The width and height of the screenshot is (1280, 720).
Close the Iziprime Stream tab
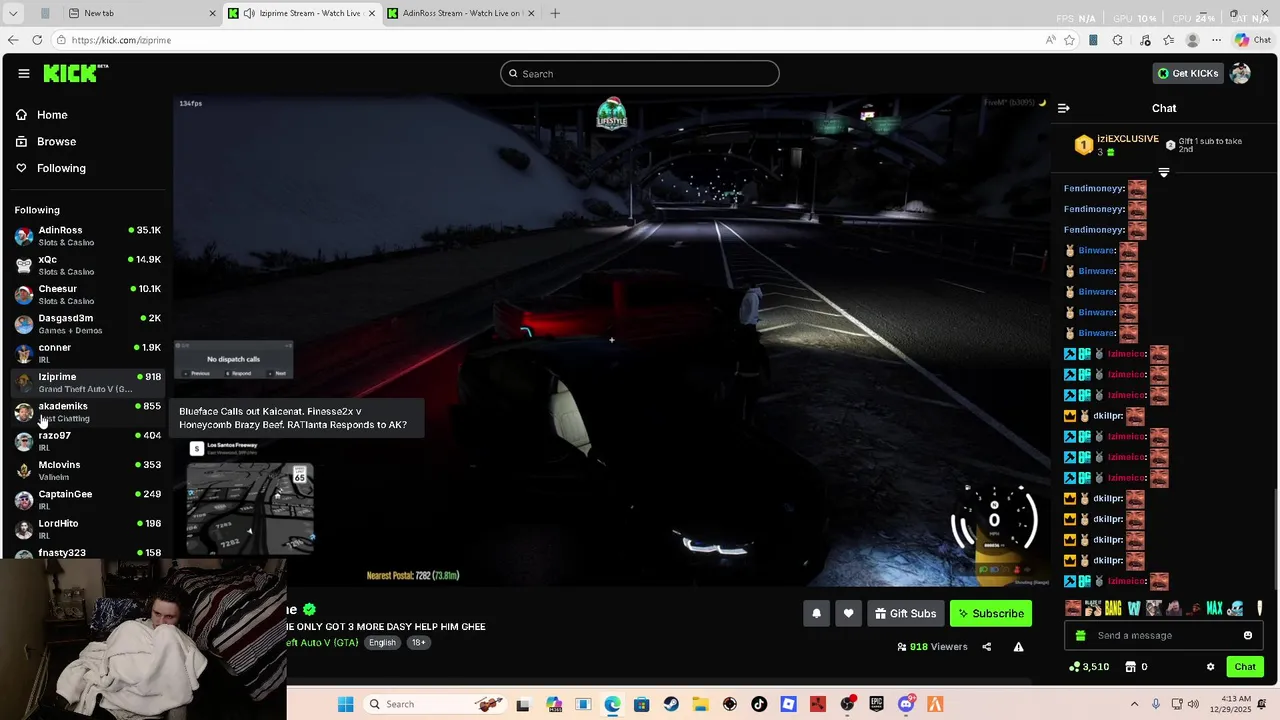[372, 13]
